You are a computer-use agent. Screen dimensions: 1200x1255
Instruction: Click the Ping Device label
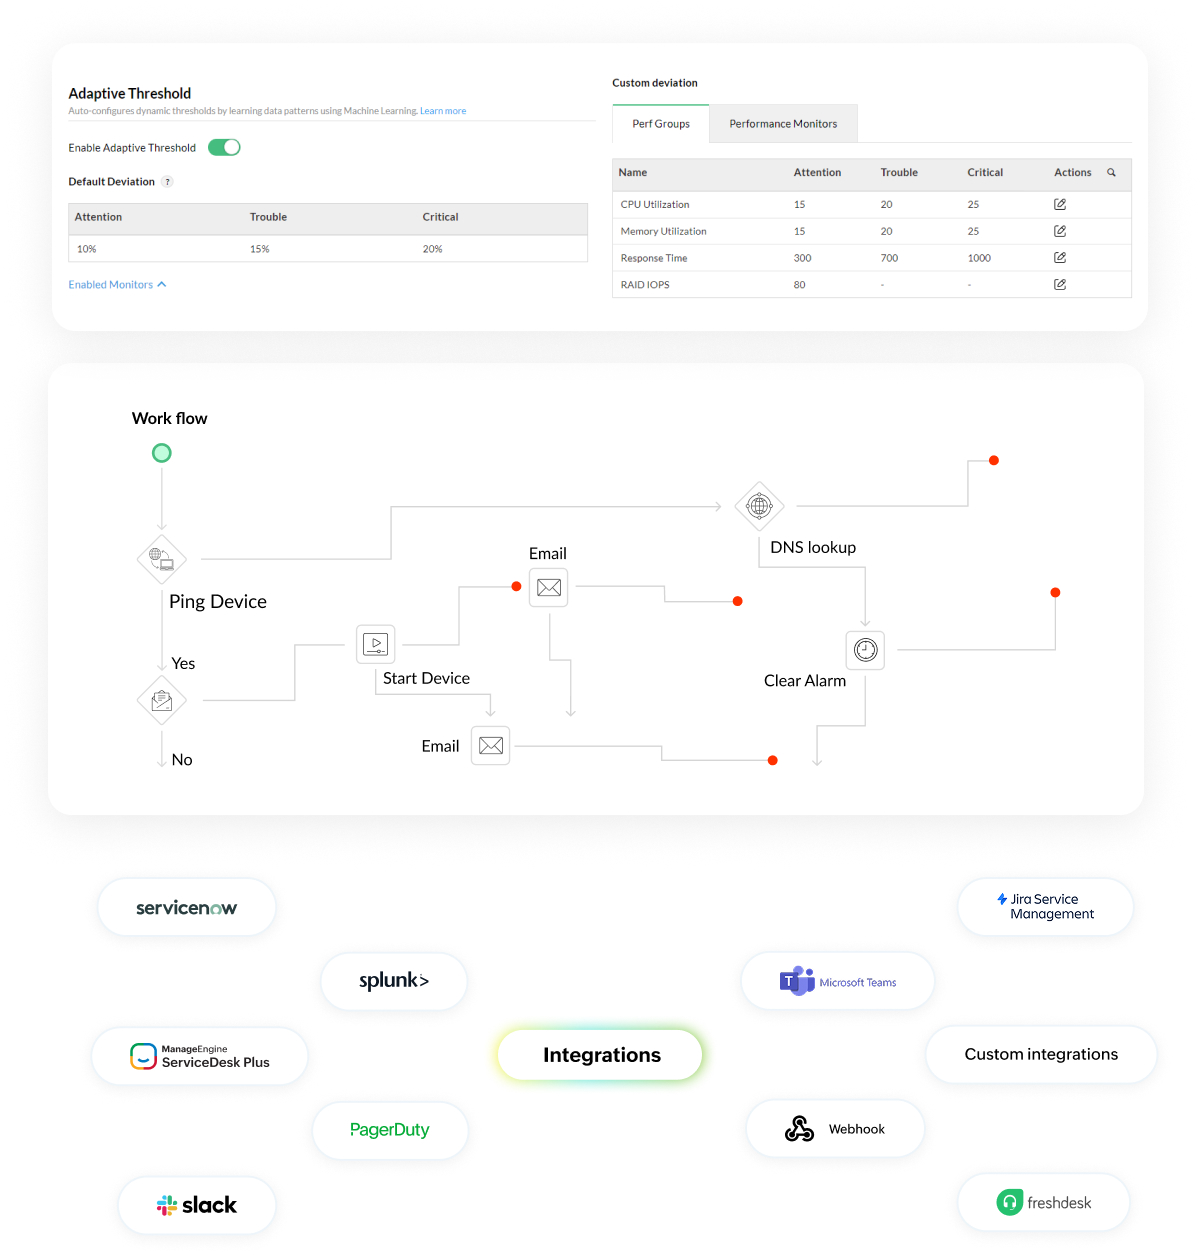[x=218, y=602]
